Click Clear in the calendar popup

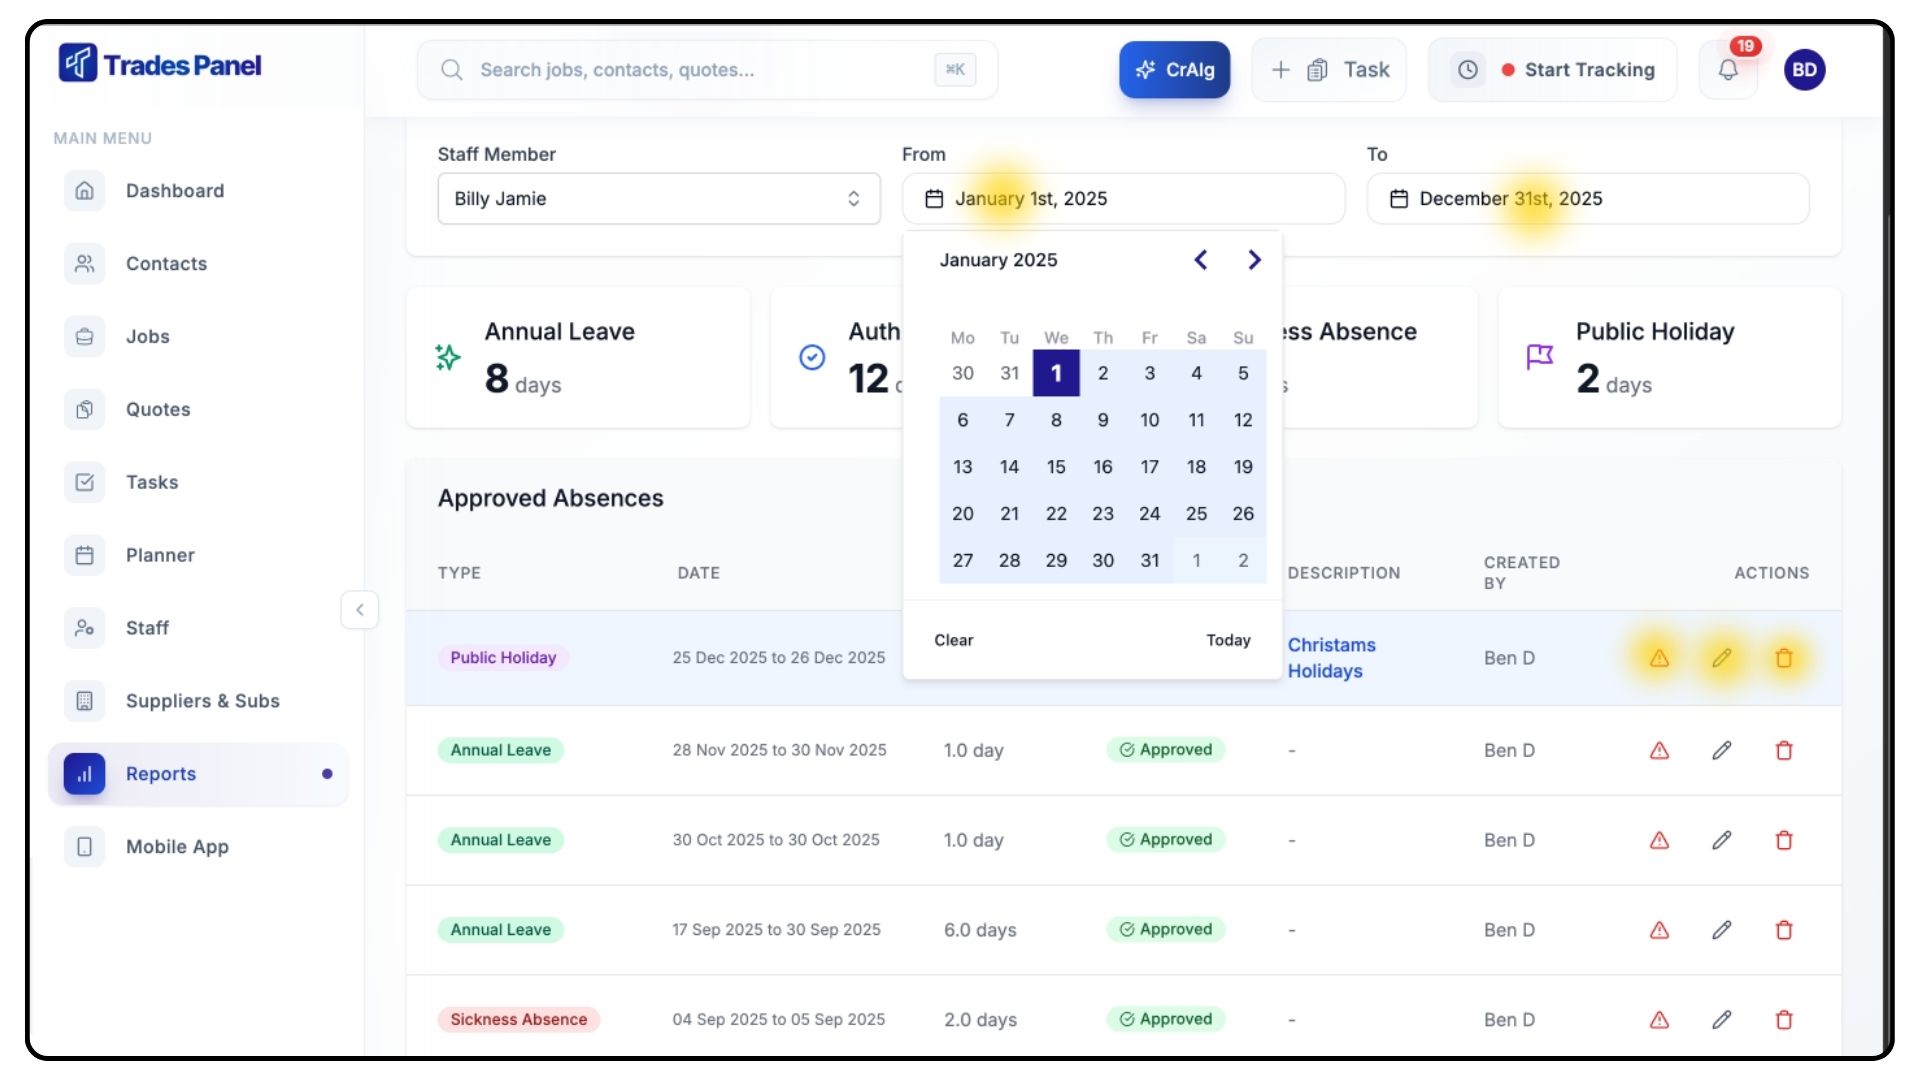pyautogui.click(x=953, y=640)
